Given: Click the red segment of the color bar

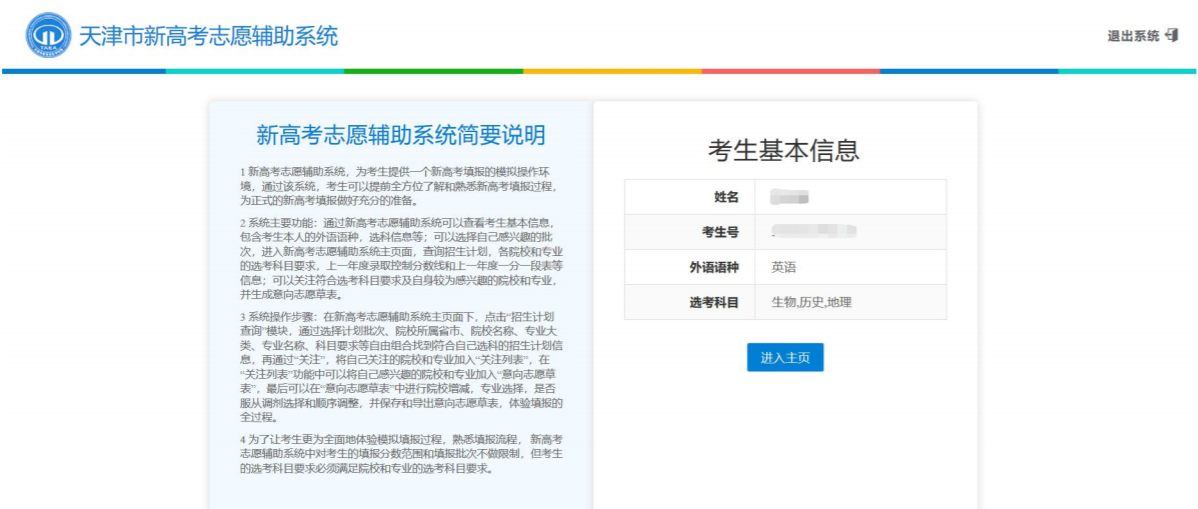Looking at the screenshot, I should point(789,71).
